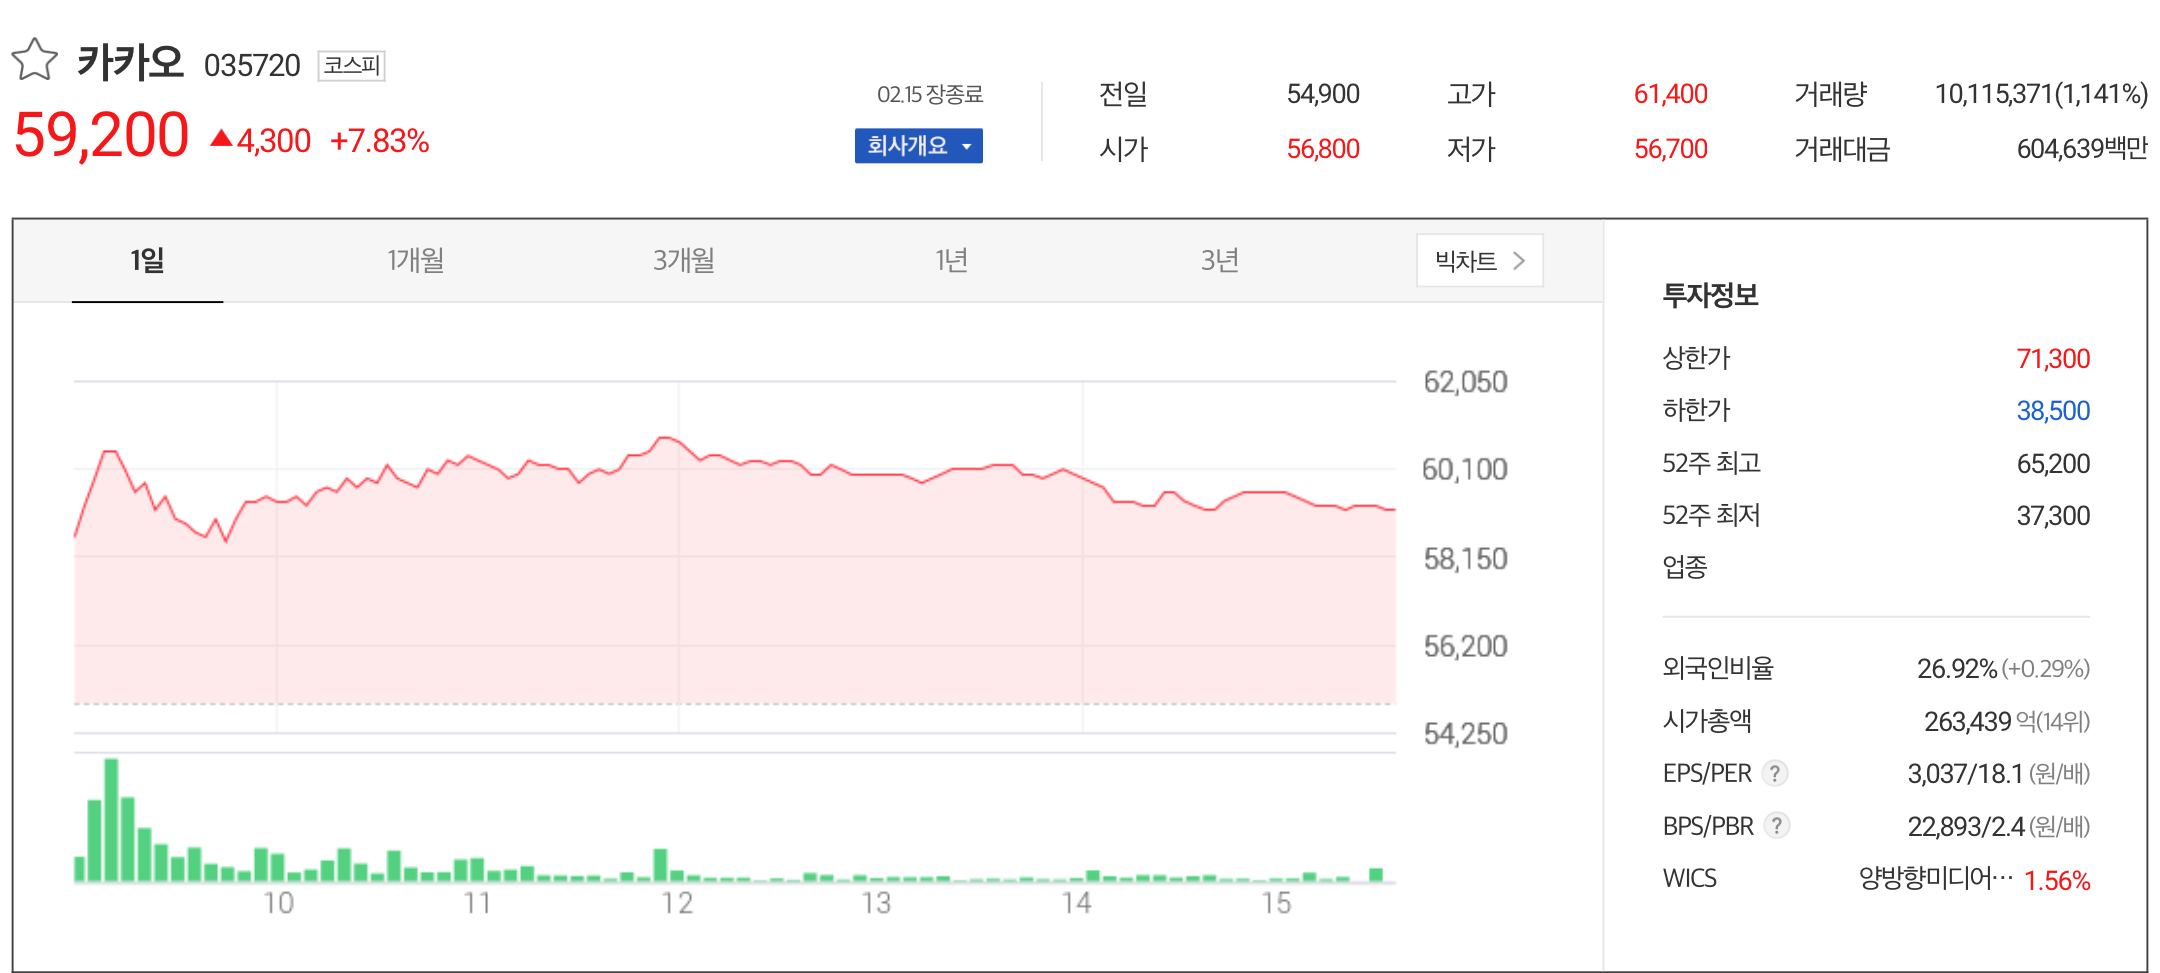Select the 1일 chart tab
Image resolution: width=2160 pixels, height=973 pixels.
147,261
